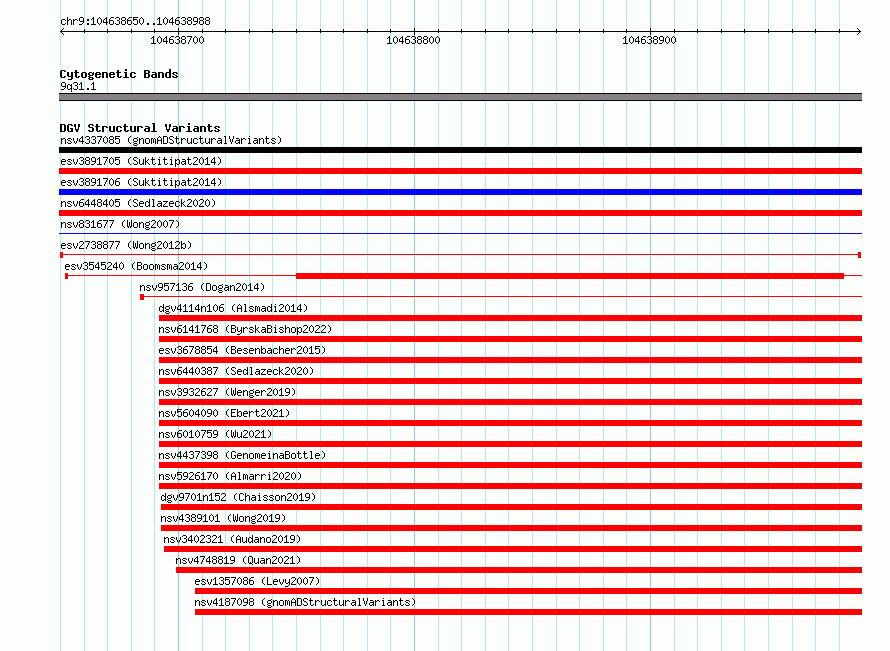Click the thick red esv3545240 Boomsma2014 bar
Screen dimensions: 890x651
(570, 276)
